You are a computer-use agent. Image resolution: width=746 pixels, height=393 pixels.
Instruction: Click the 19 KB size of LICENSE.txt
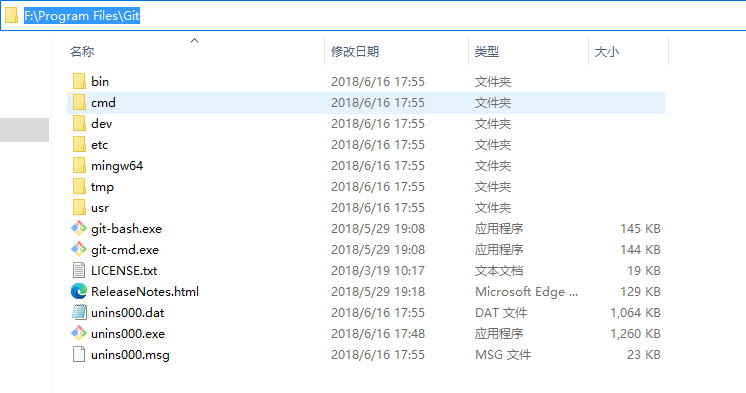pyautogui.click(x=644, y=270)
